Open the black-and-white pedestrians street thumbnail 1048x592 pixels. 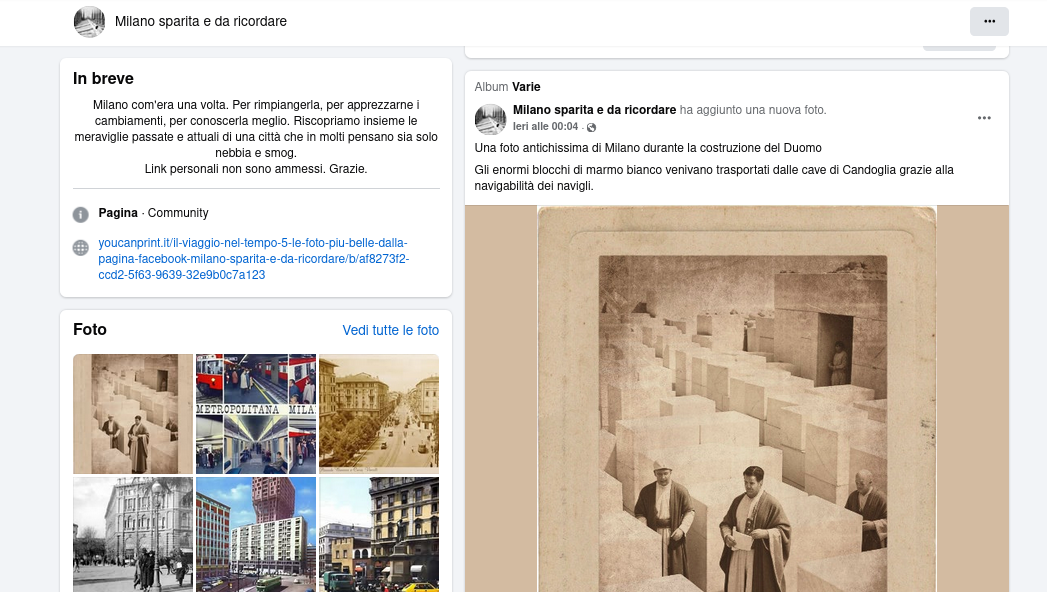pyautogui.click(x=133, y=534)
